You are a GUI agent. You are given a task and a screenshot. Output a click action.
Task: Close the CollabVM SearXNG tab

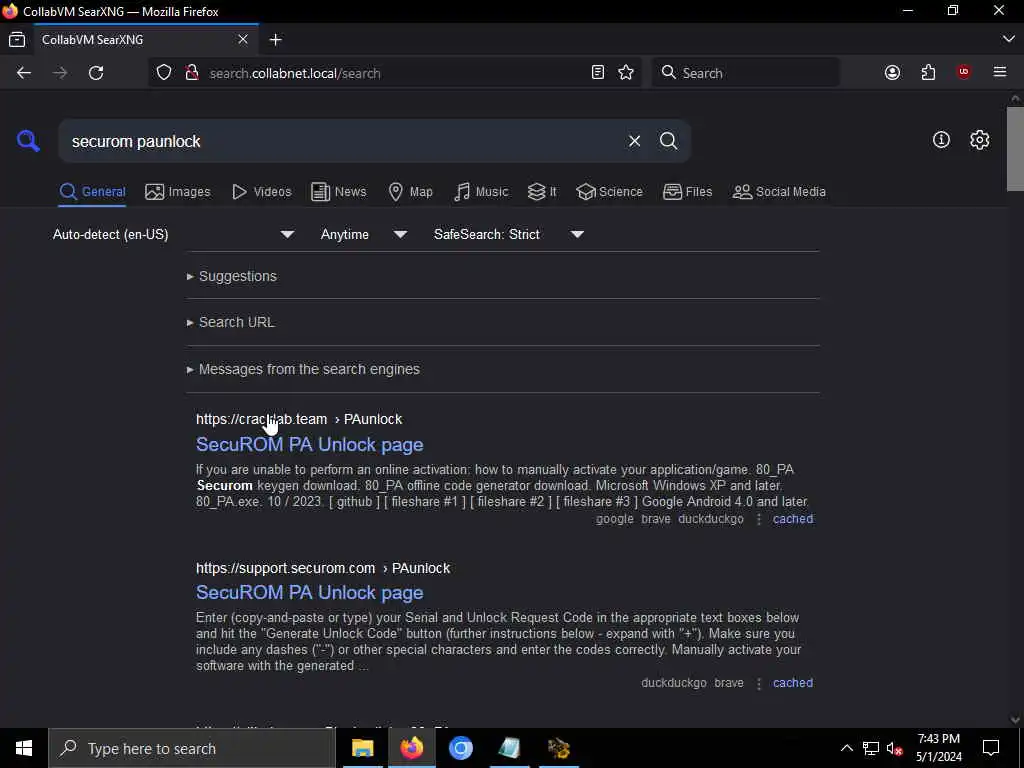[243, 40]
